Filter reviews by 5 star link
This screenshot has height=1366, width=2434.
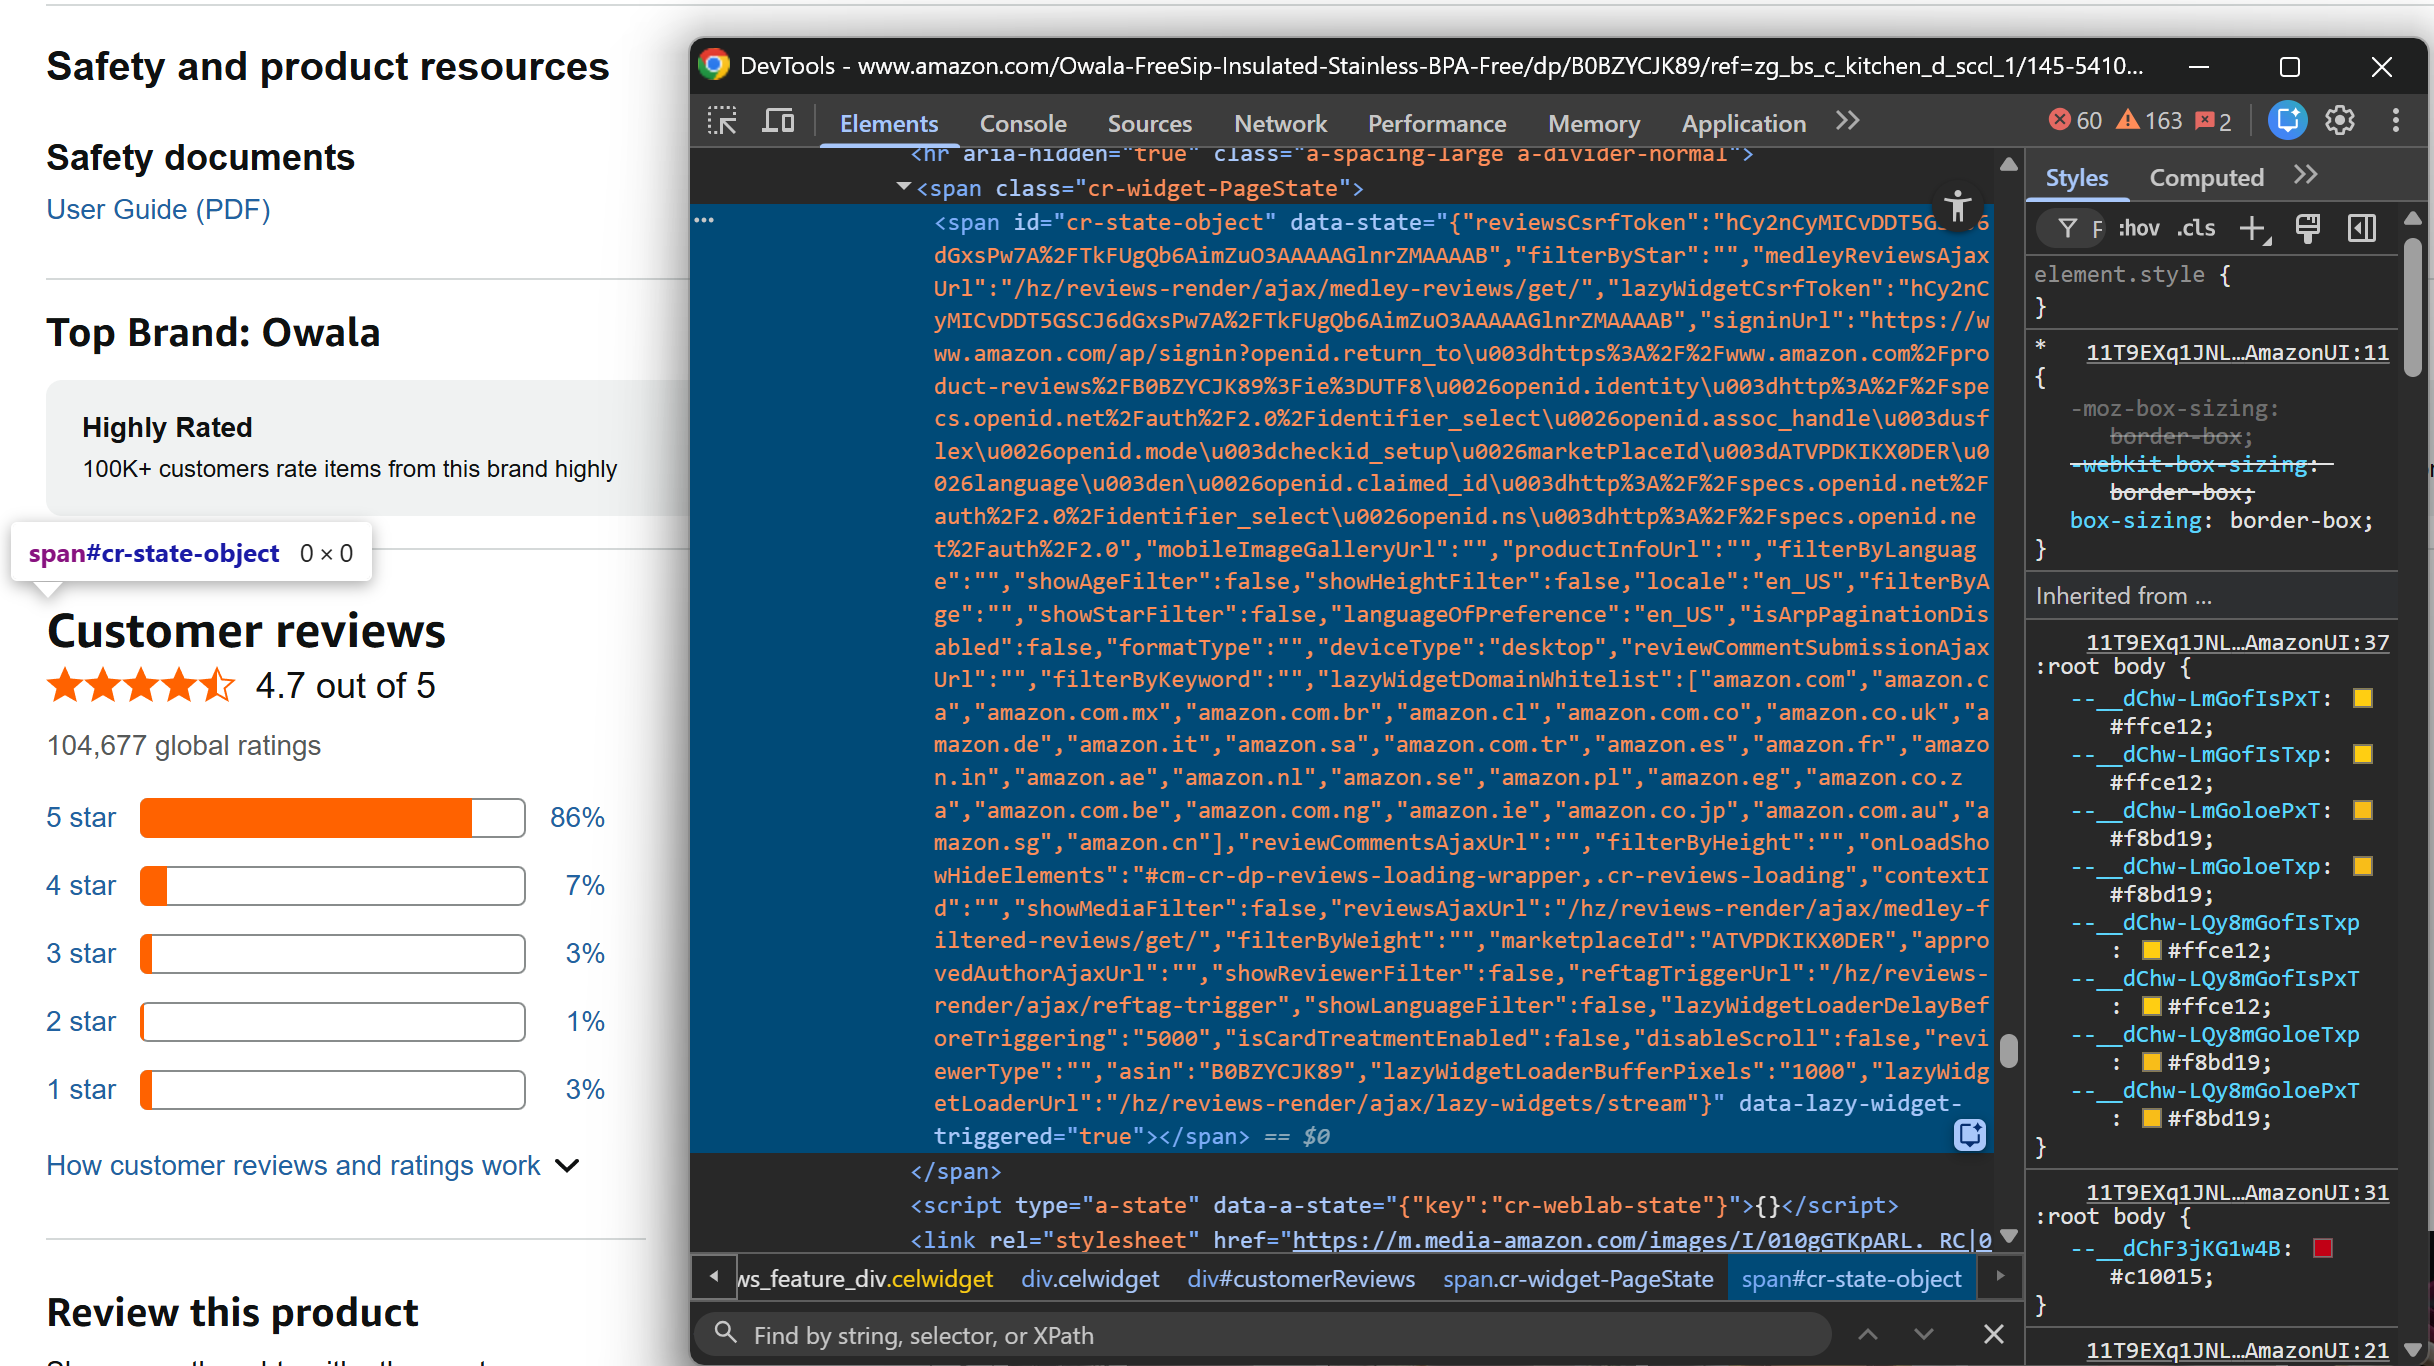pyautogui.click(x=81, y=818)
